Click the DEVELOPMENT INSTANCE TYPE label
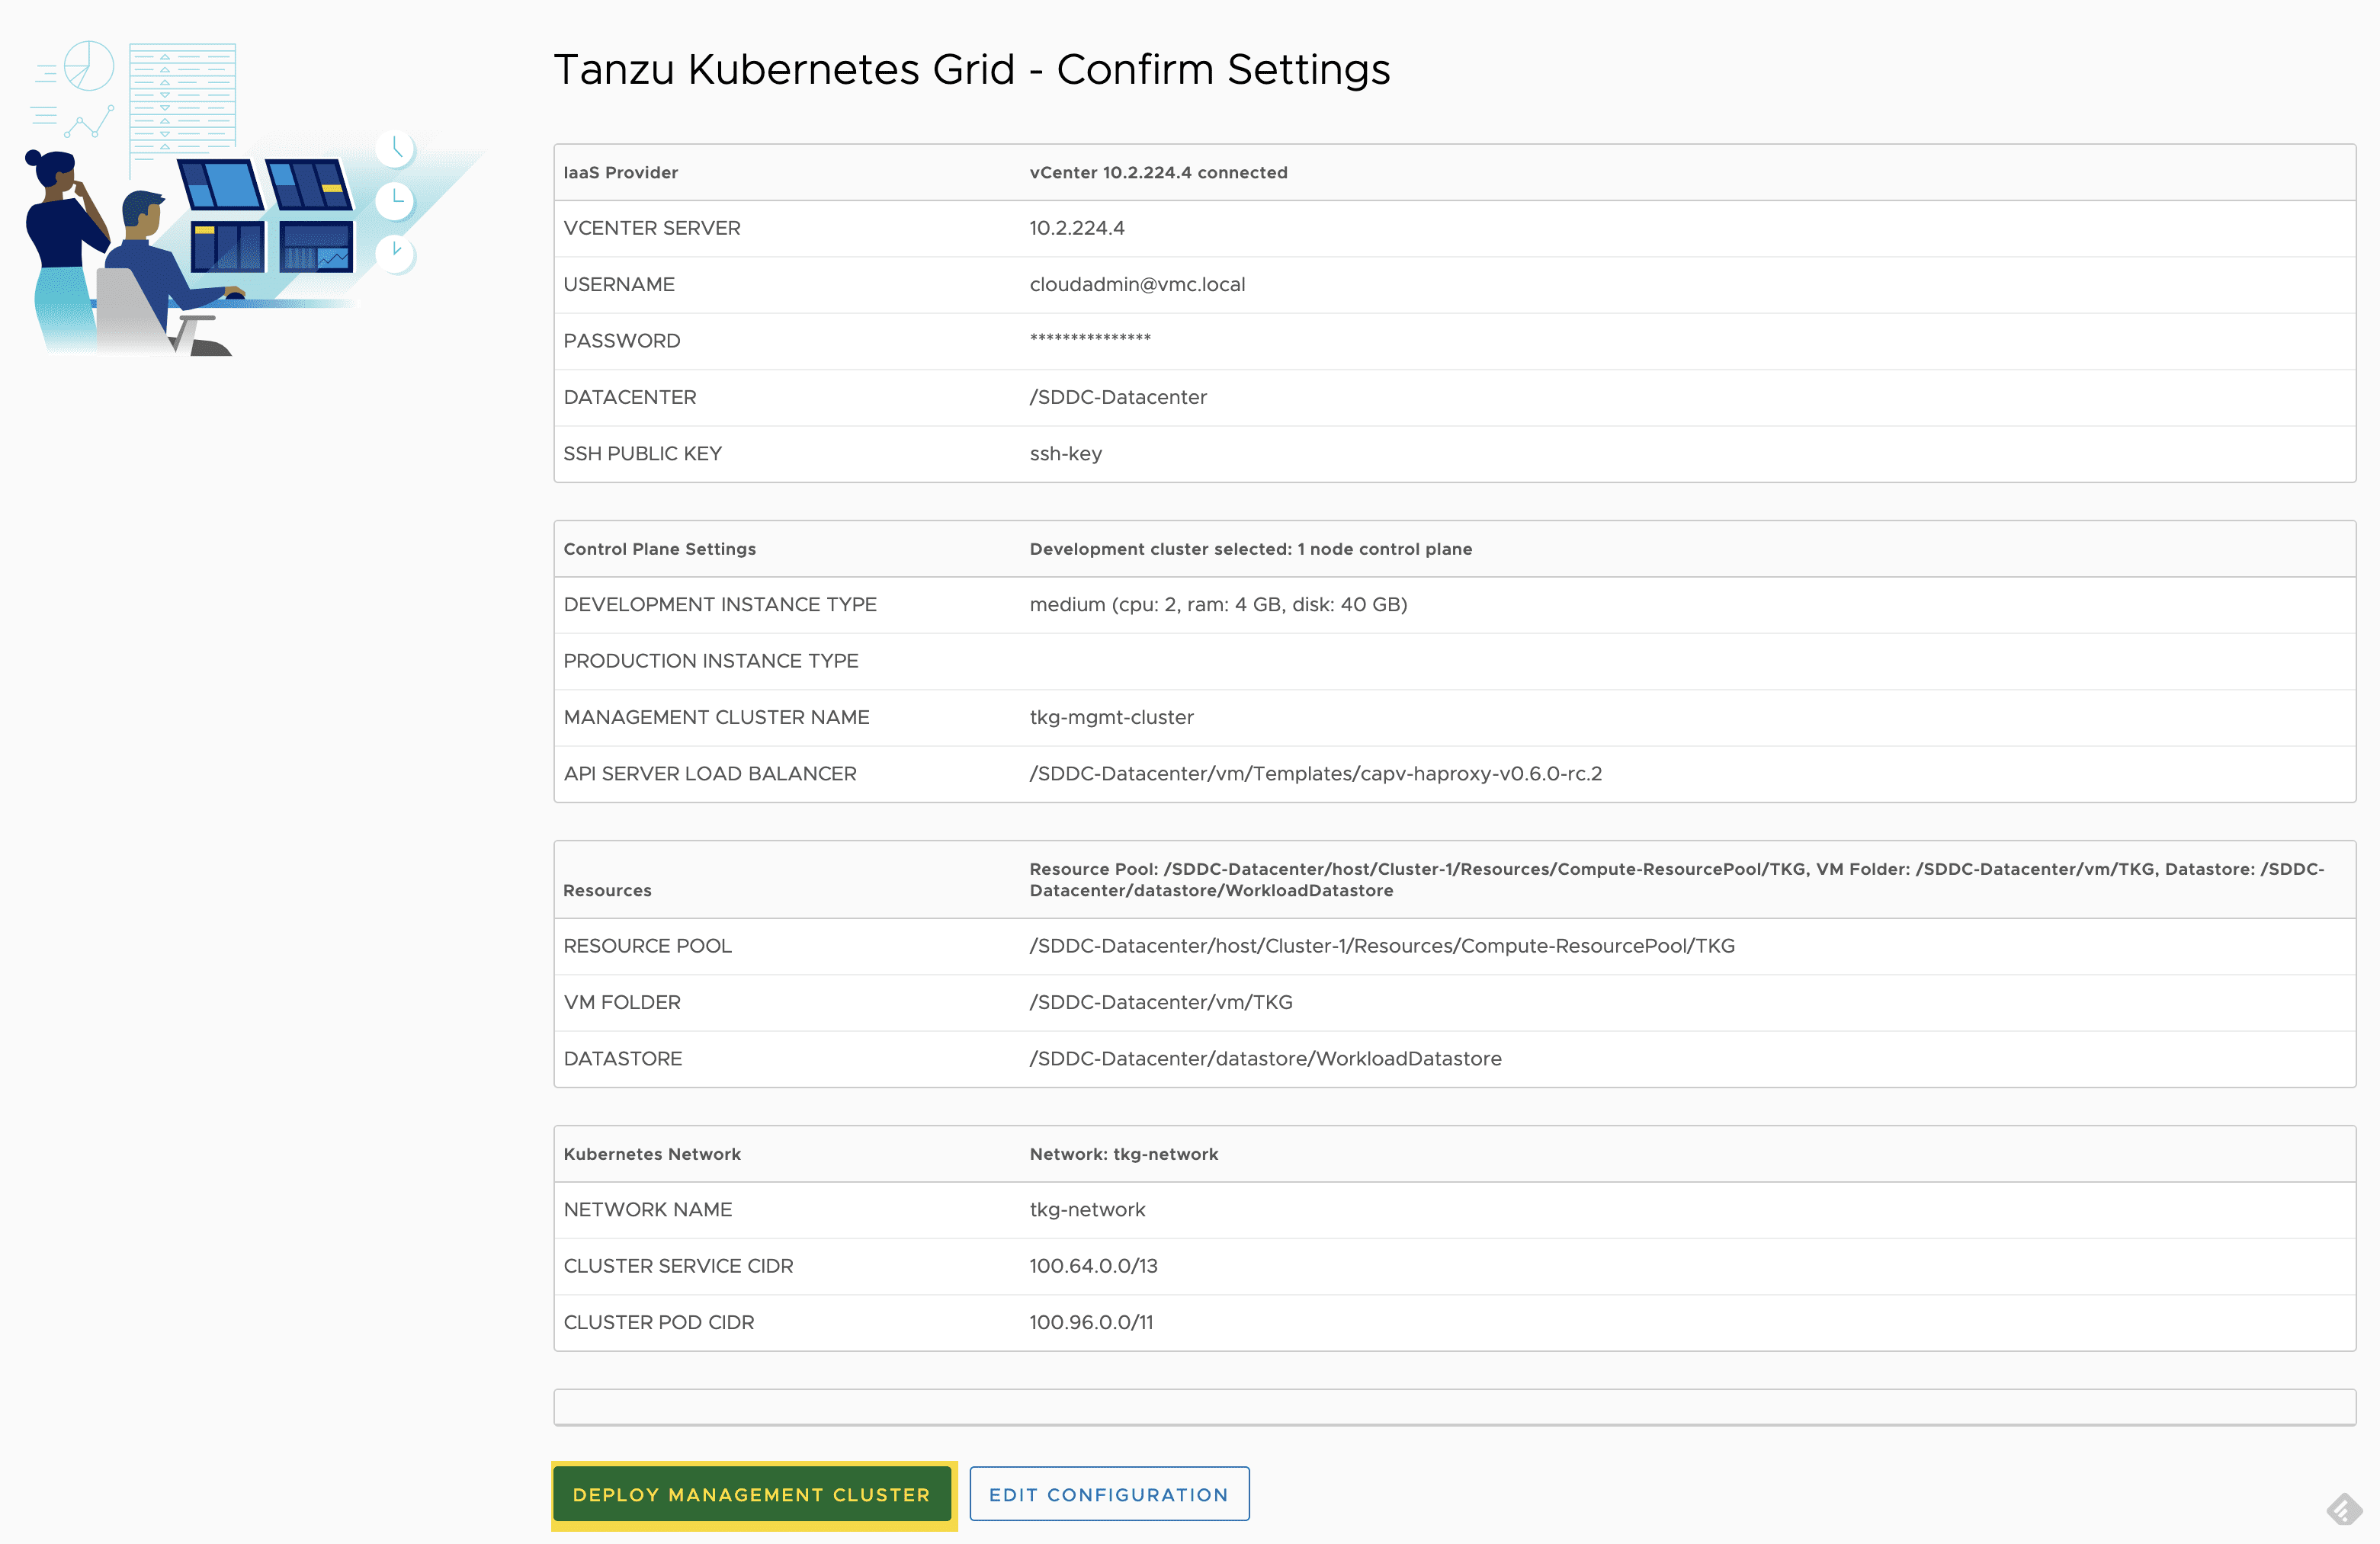 point(720,604)
